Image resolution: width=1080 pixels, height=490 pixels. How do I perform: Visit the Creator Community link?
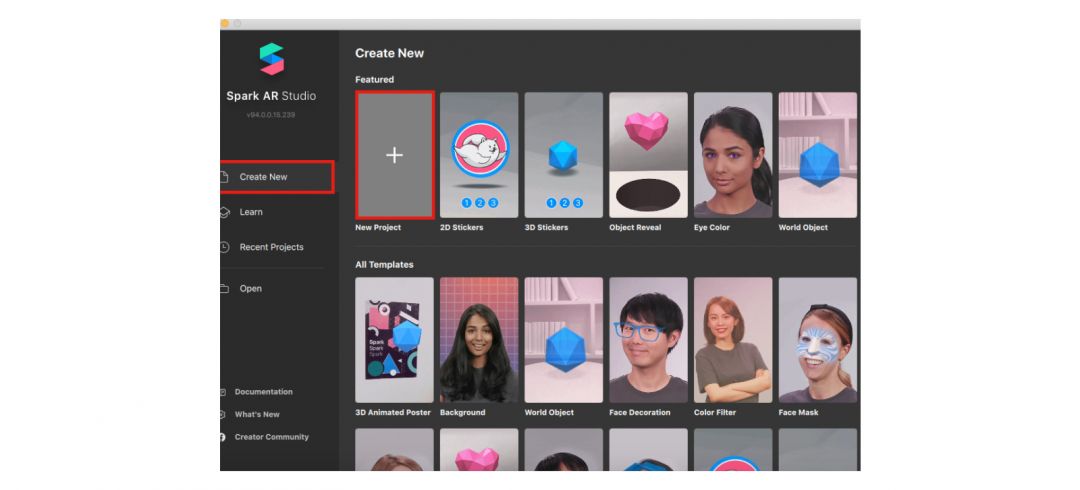[271, 437]
